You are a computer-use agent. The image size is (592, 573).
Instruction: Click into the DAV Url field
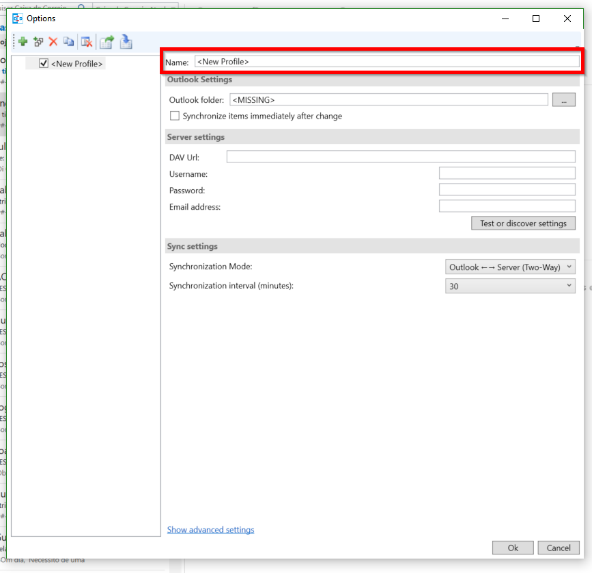(x=401, y=157)
